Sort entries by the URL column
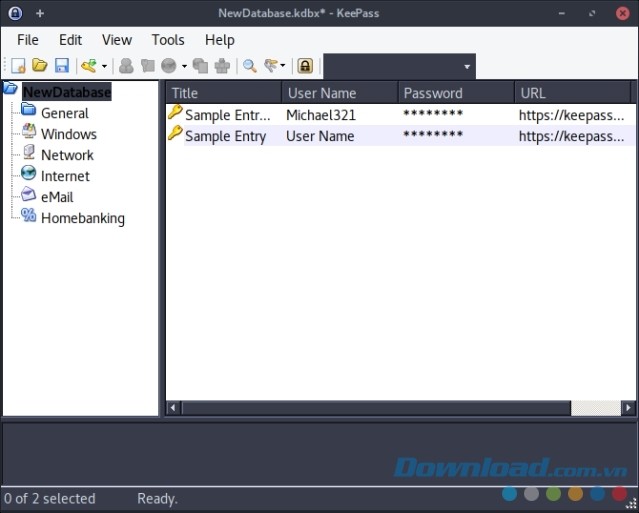 pos(572,93)
